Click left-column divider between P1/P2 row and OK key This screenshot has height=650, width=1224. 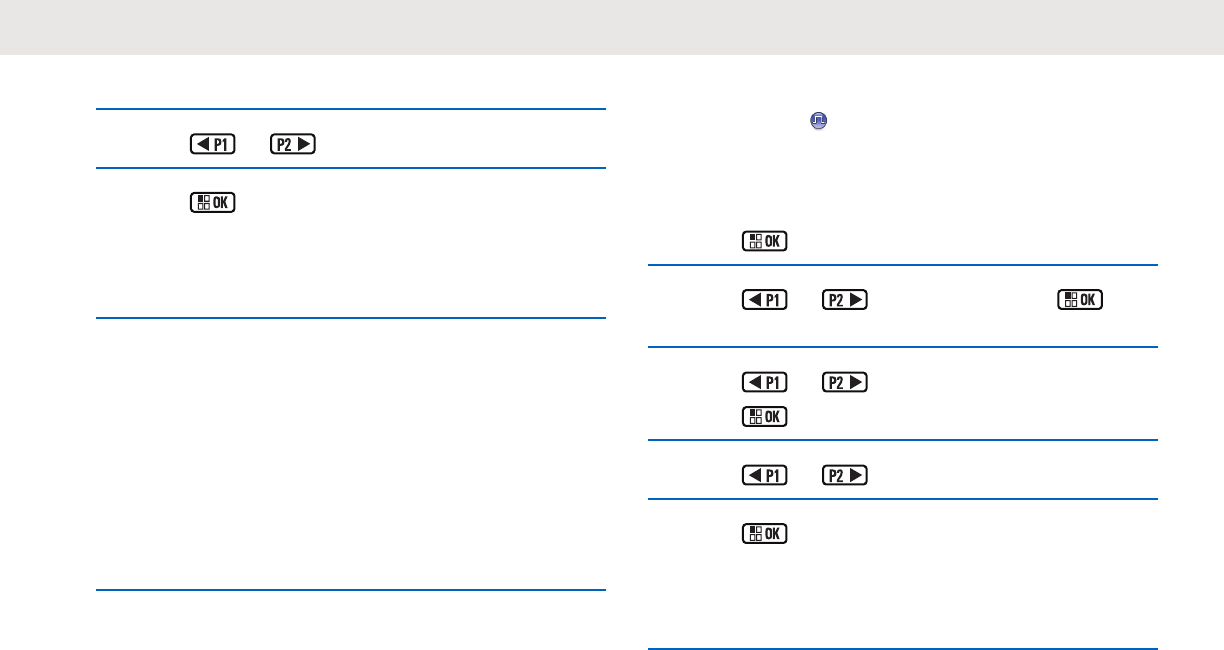[x=351, y=168]
